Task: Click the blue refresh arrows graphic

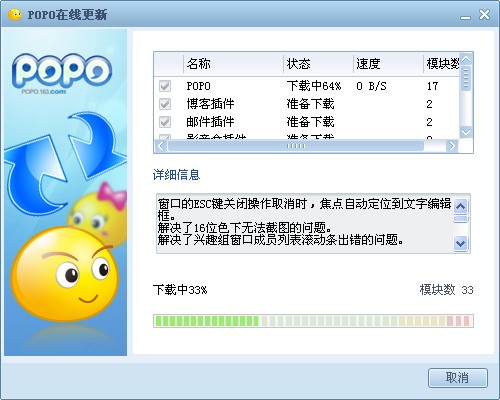Action: (65, 163)
